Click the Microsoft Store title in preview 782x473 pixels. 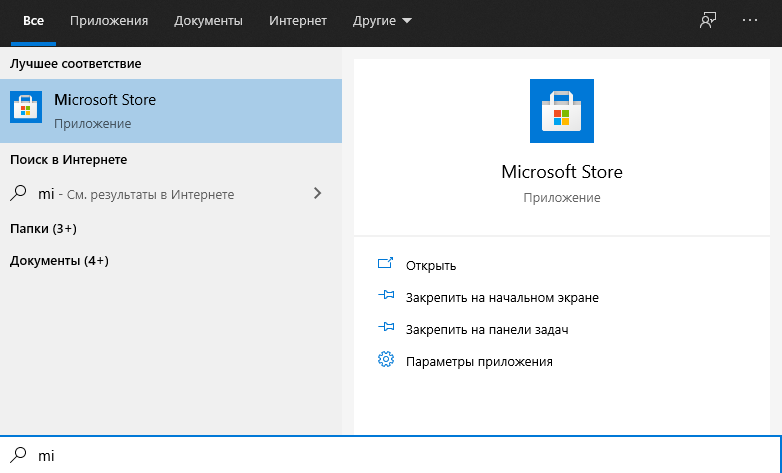click(x=562, y=172)
